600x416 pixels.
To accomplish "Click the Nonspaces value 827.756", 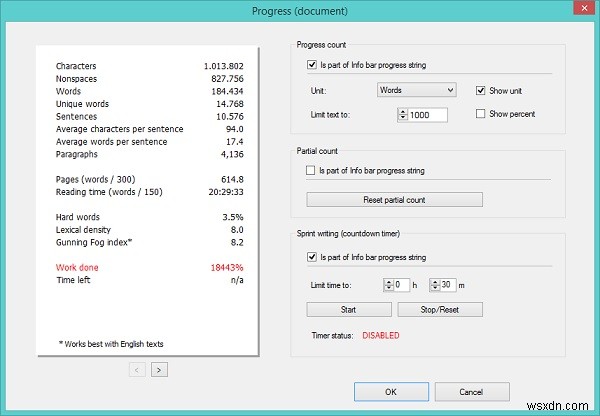I will pyautogui.click(x=227, y=79).
